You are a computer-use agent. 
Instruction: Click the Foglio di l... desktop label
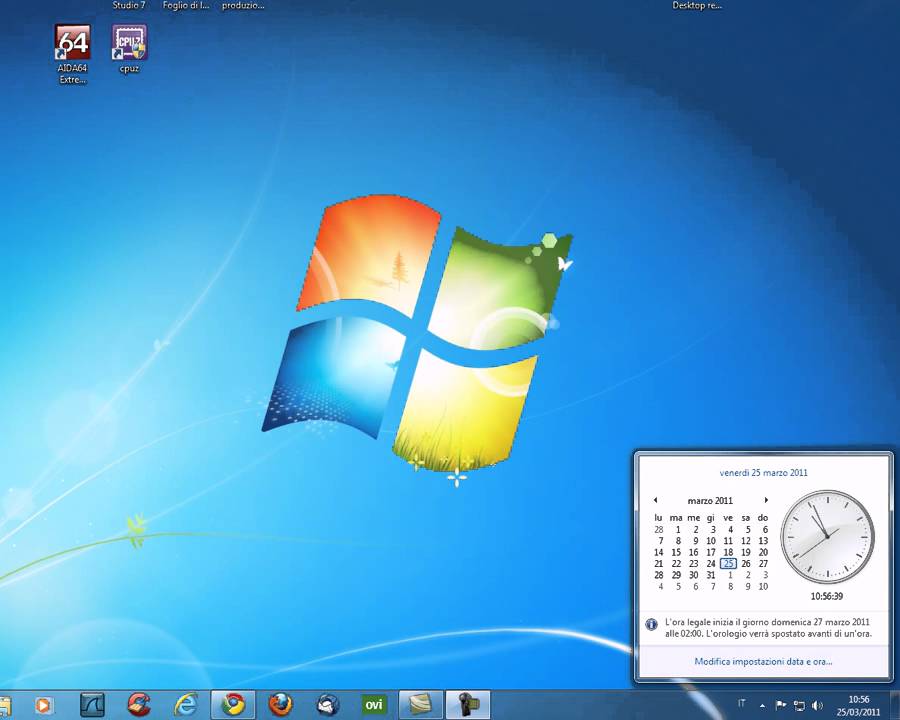click(186, 5)
